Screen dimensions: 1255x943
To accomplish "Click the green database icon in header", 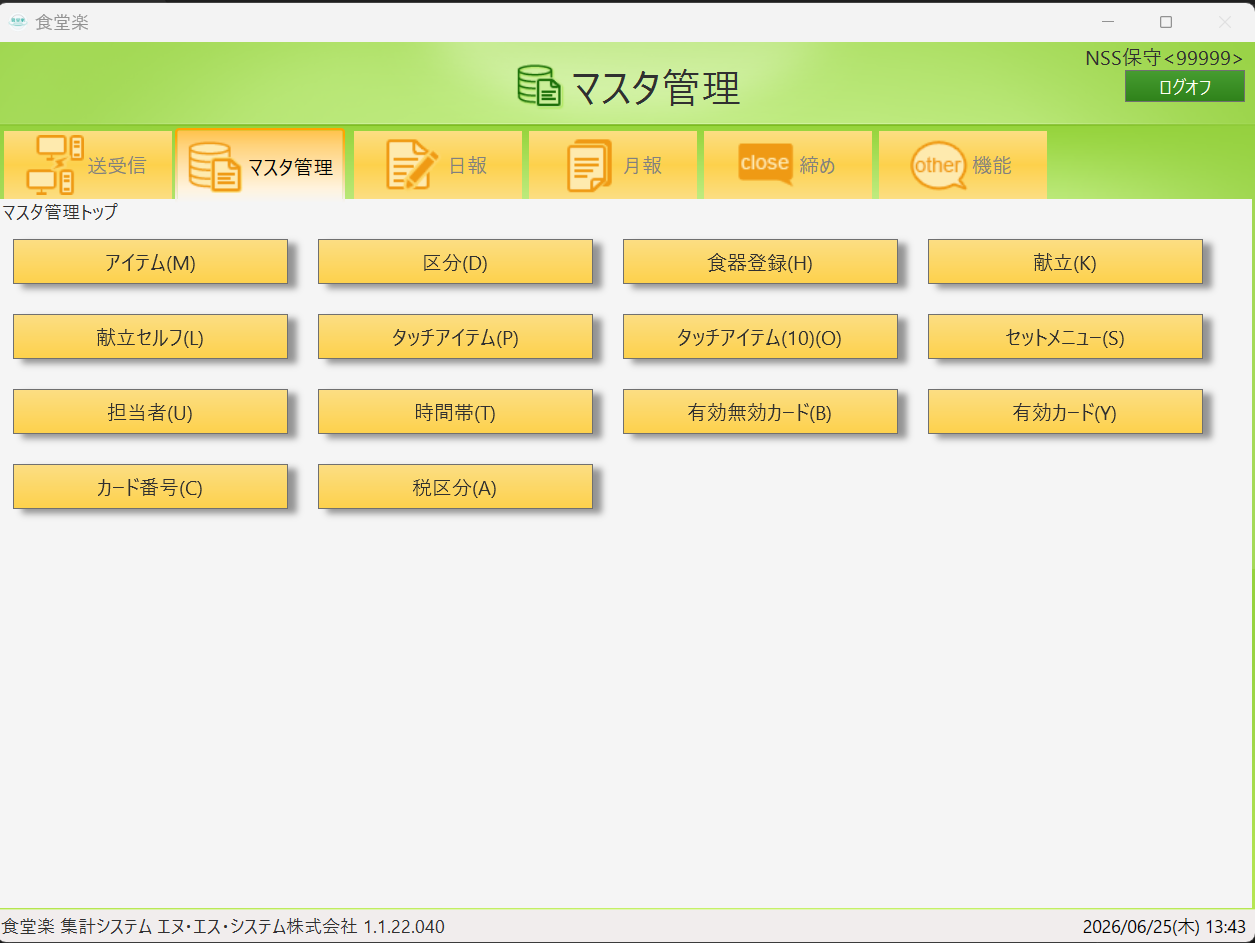I will [x=539, y=86].
